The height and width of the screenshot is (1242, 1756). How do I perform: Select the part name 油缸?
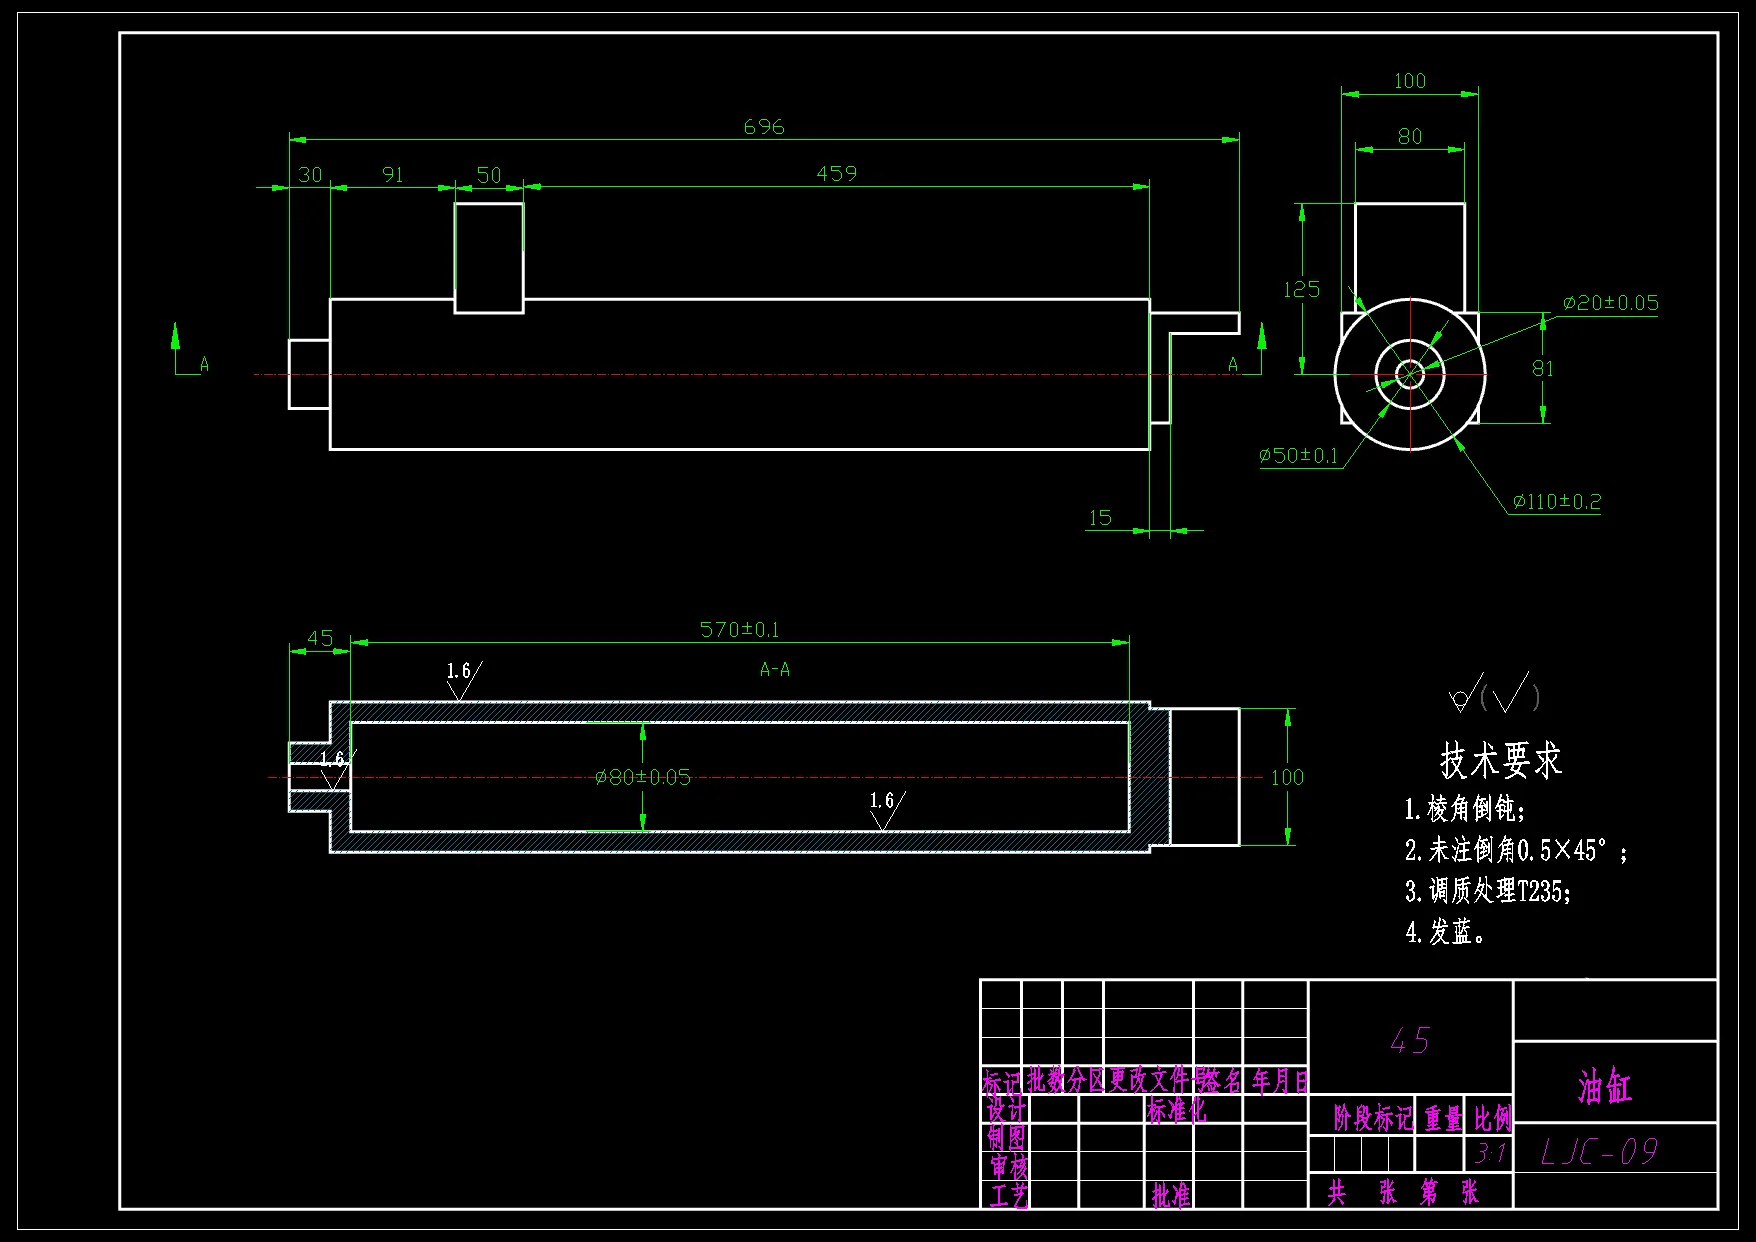pyautogui.click(x=1605, y=1087)
